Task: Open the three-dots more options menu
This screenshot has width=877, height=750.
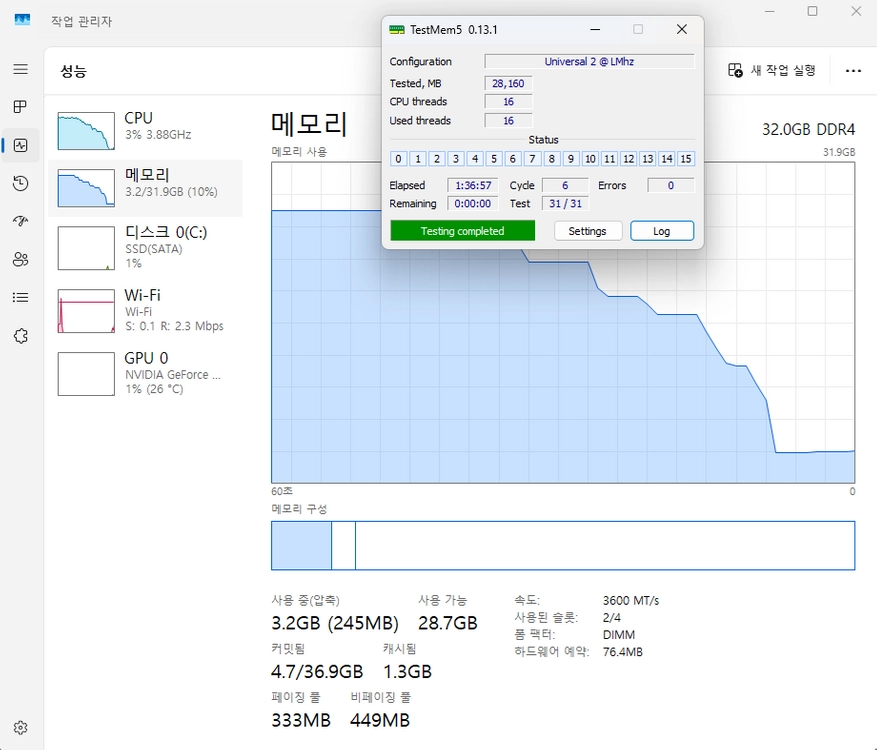Action: pos(853,70)
